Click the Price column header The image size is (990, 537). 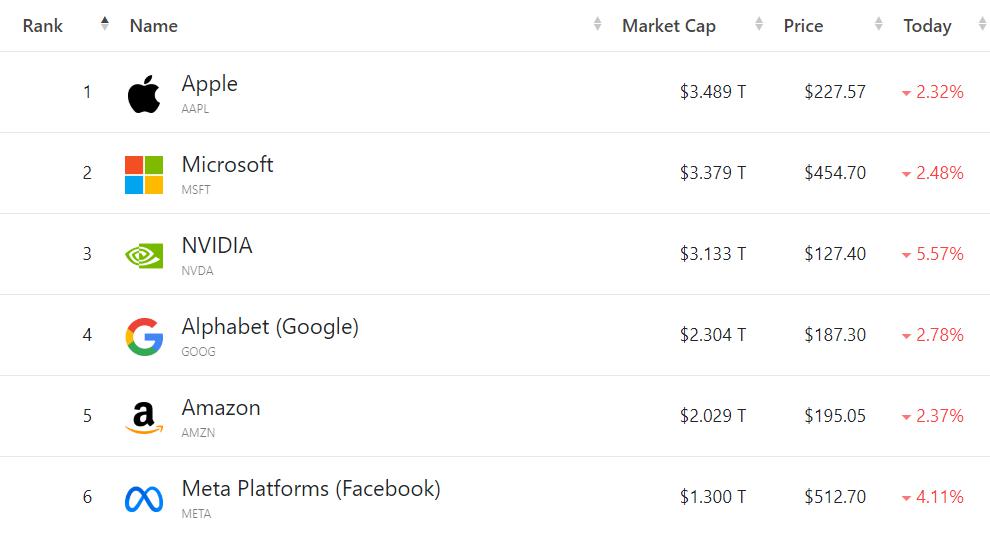tap(803, 26)
